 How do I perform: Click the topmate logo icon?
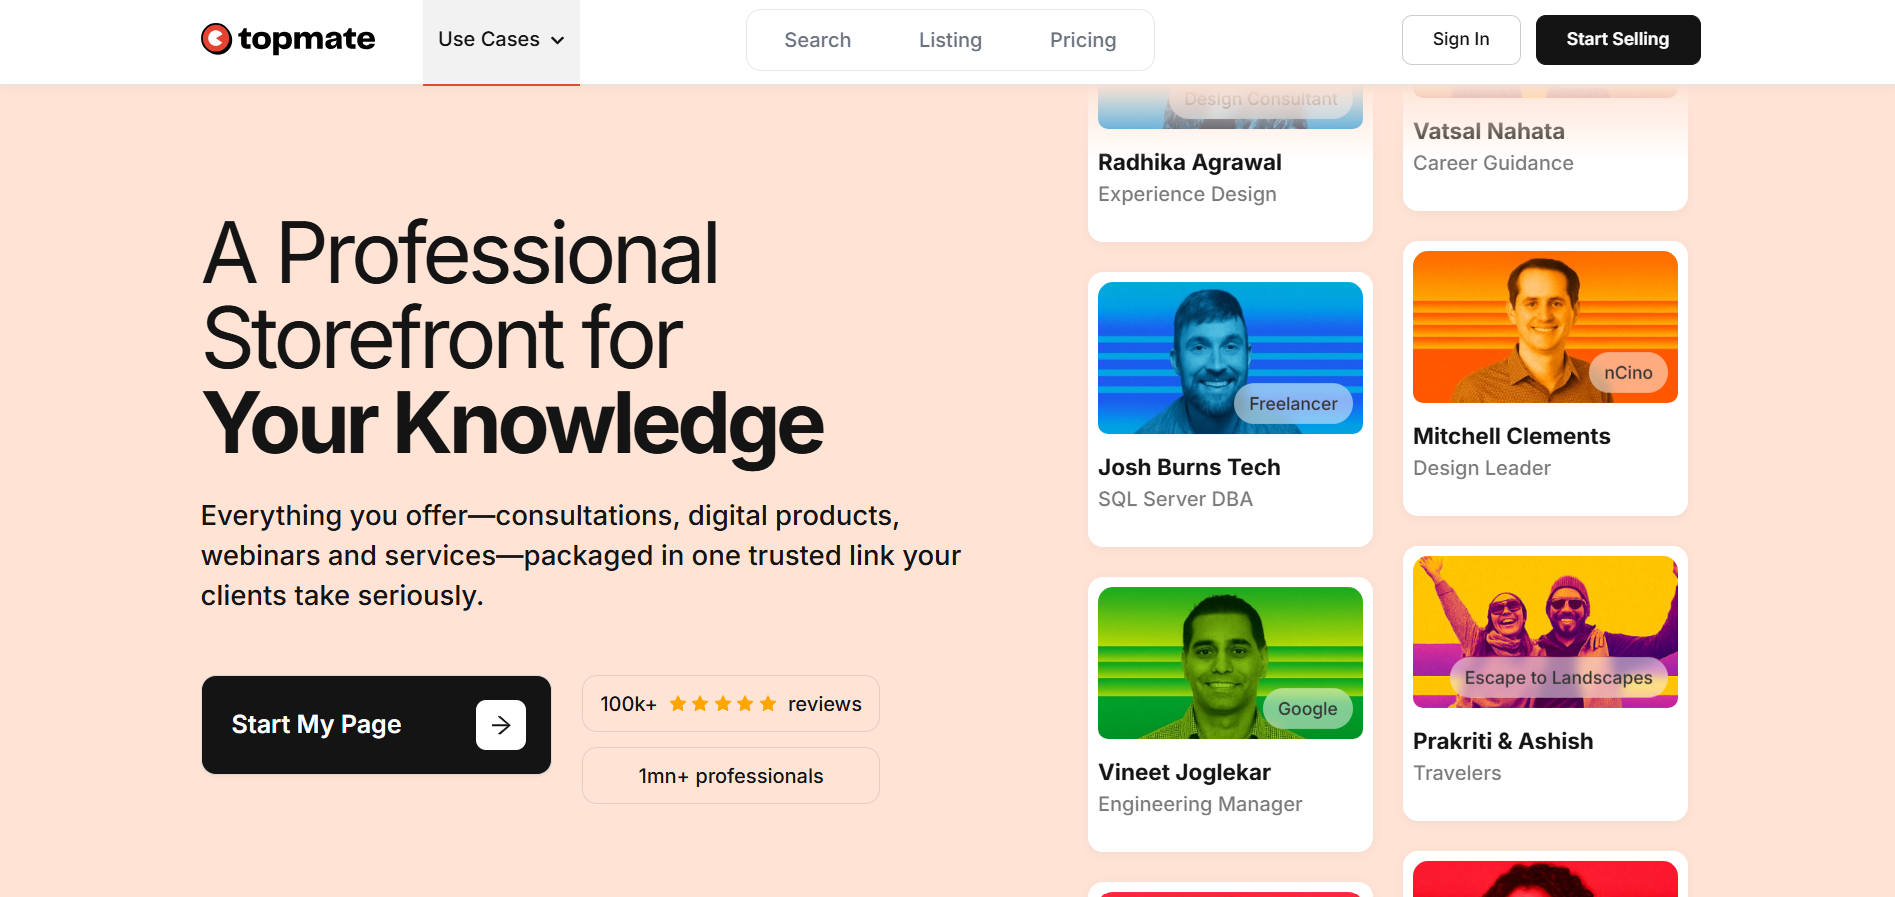coord(216,39)
